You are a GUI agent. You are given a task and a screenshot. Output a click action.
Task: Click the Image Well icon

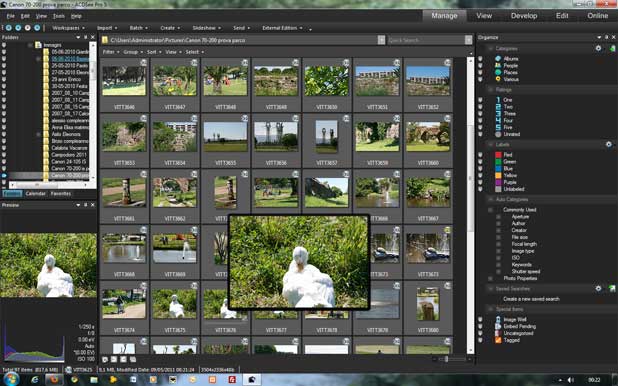click(498, 319)
